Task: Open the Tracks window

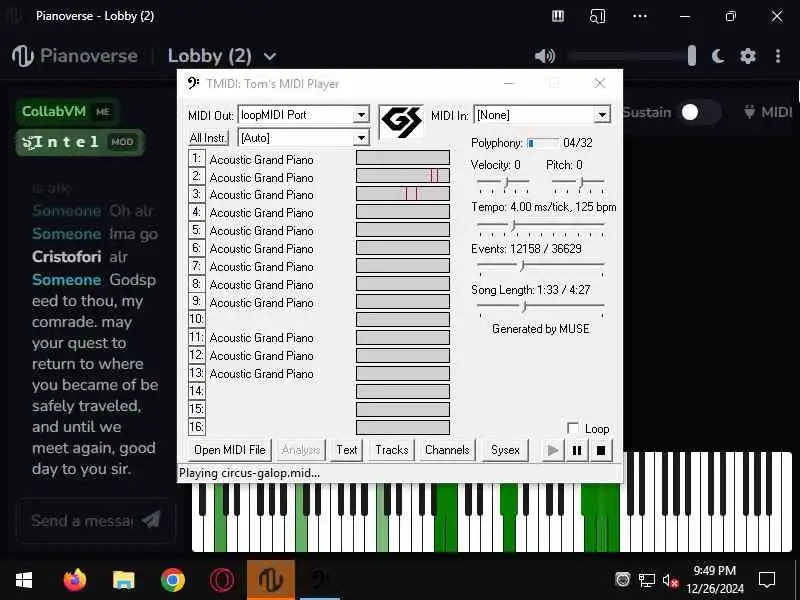Action: point(392,450)
